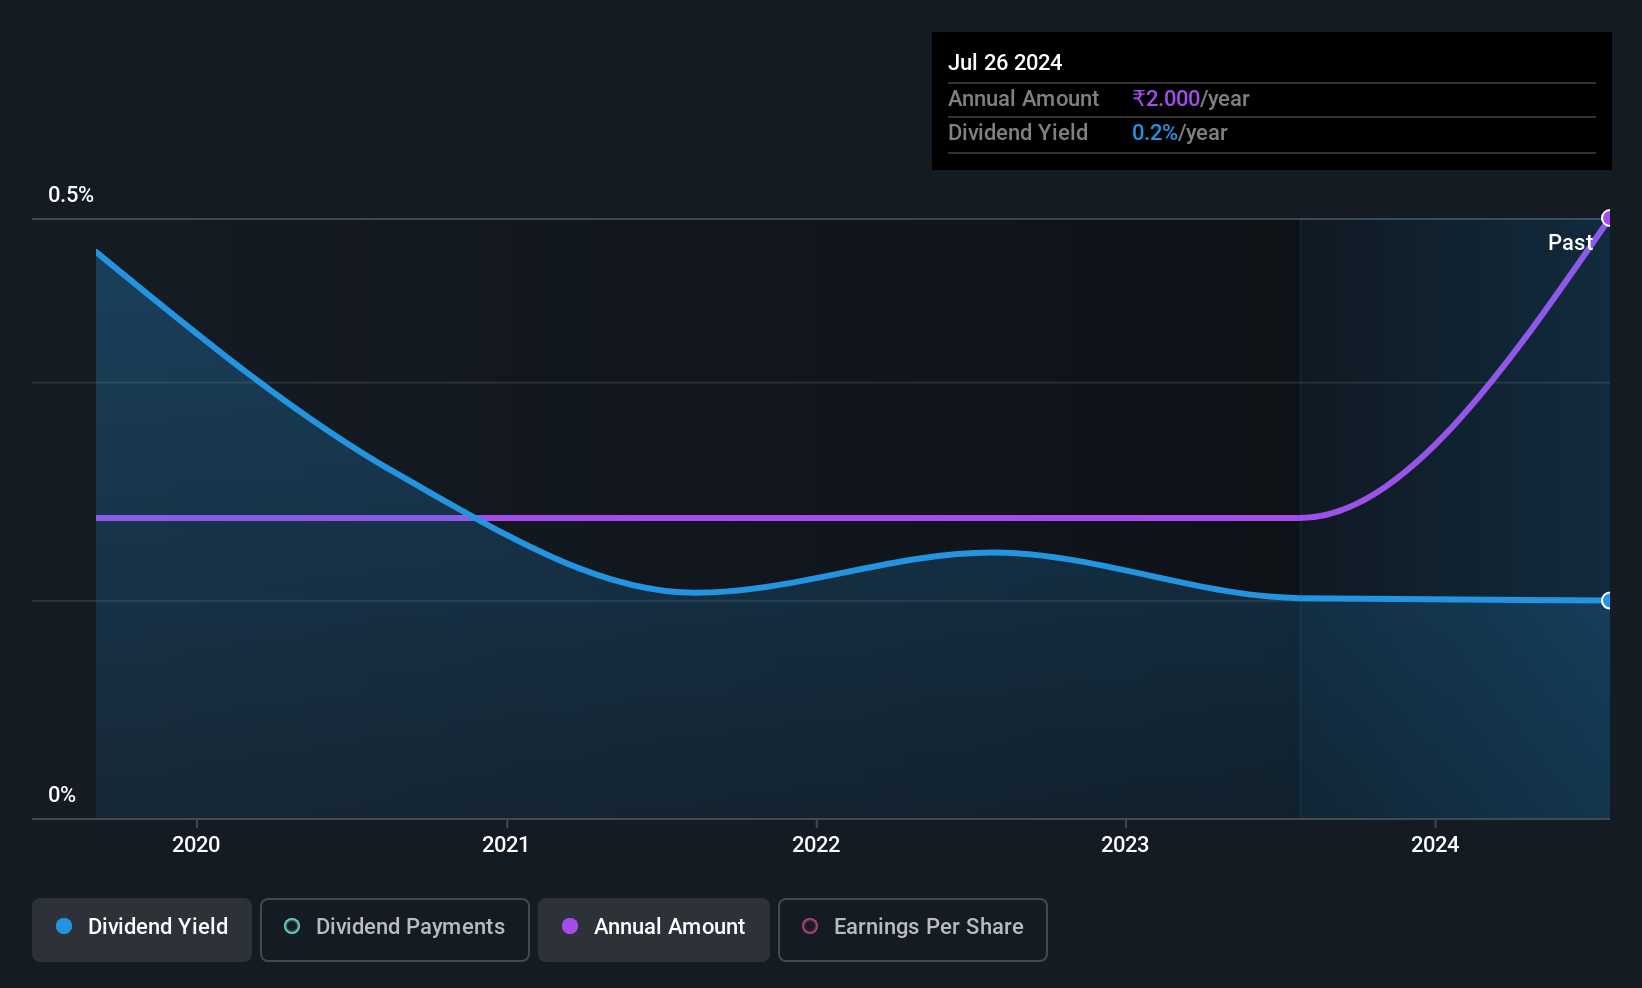Image resolution: width=1642 pixels, height=988 pixels.
Task: Click the 0.5% y-axis label
Action: (71, 195)
